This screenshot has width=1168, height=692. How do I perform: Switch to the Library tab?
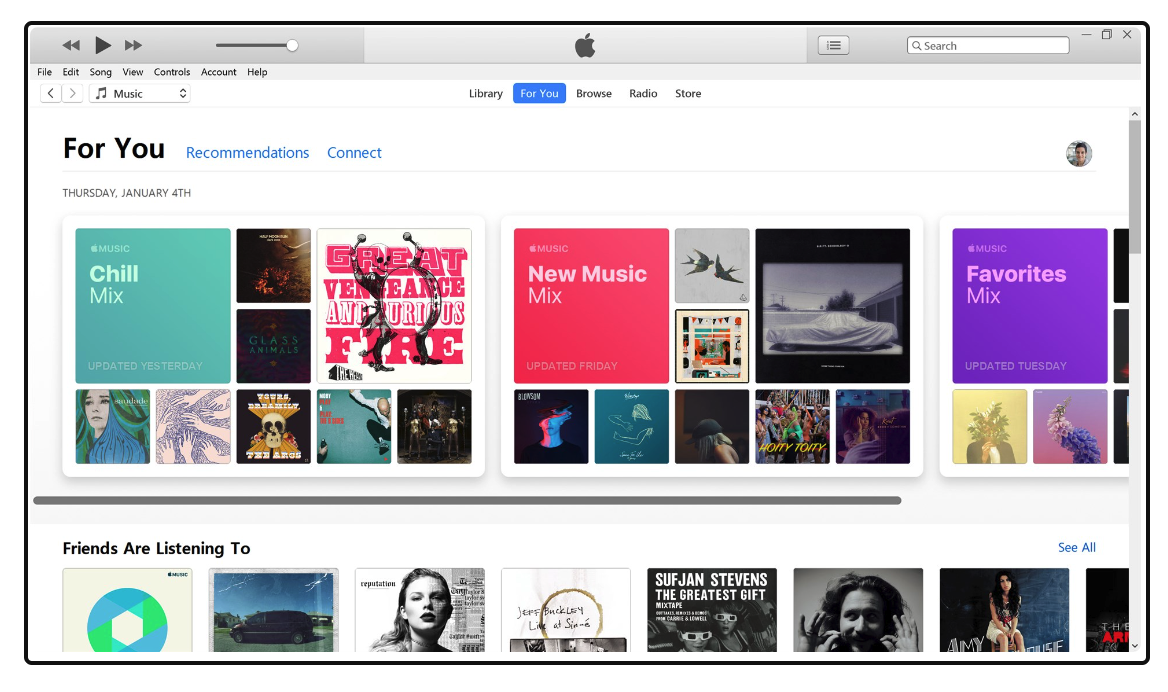tap(486, 93)
